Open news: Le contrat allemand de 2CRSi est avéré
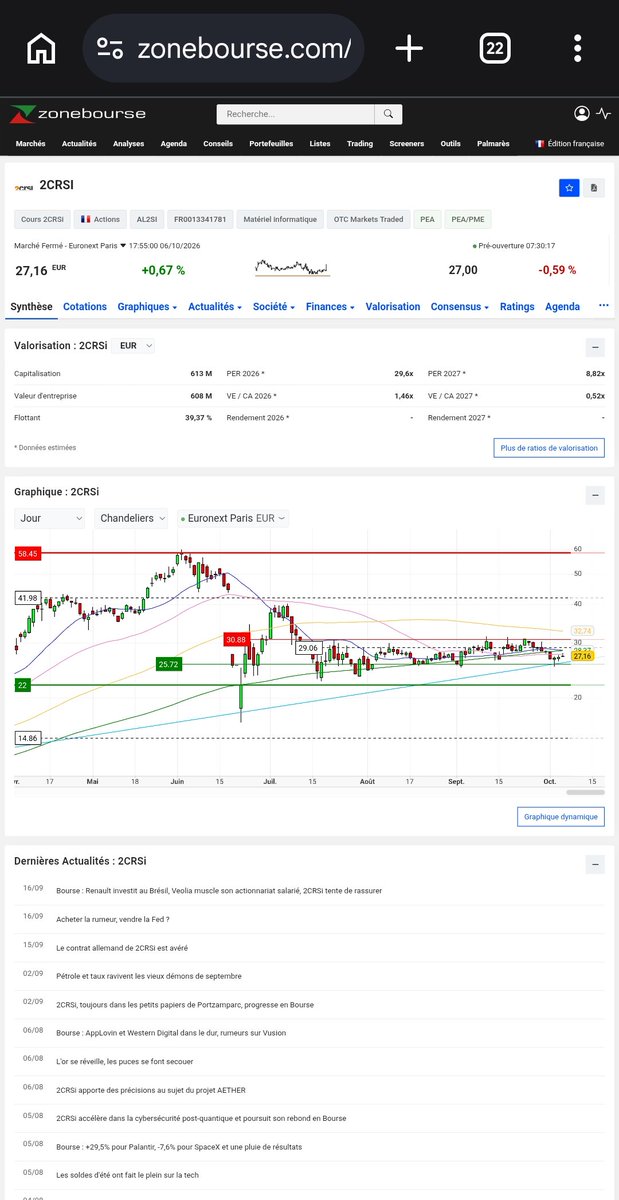 pyautogui.click(x=122, y=947)
